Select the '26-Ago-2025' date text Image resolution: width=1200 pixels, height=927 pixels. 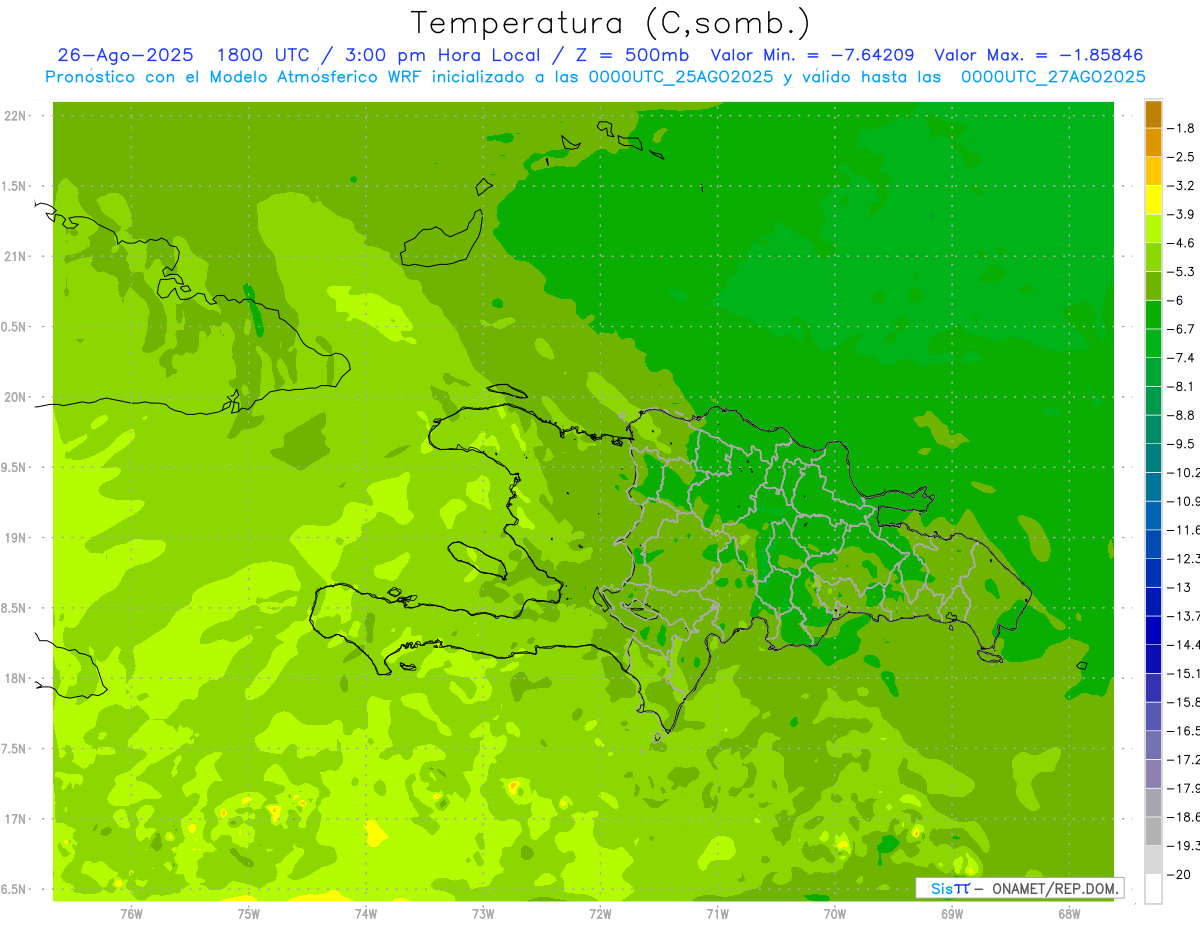pos(125,55)
